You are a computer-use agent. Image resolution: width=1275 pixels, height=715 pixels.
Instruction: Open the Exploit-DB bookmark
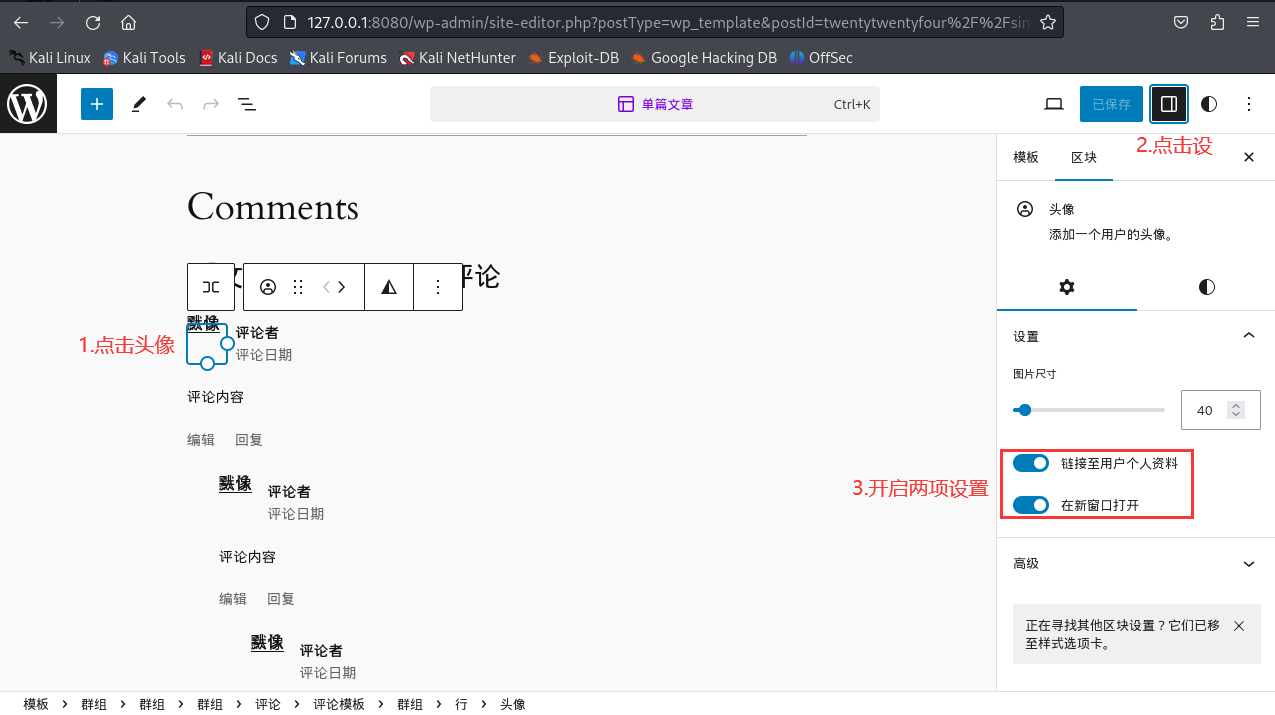574,58
